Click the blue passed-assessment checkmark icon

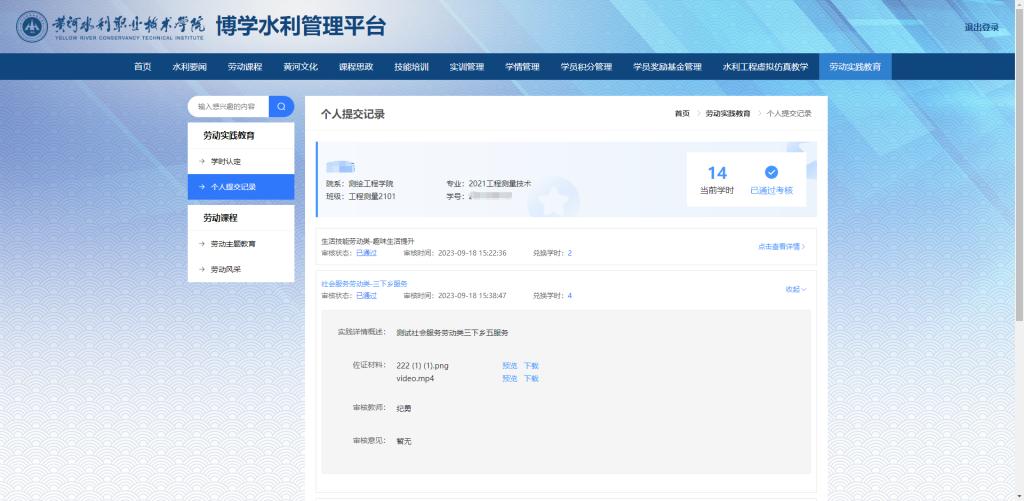(771, 172)
